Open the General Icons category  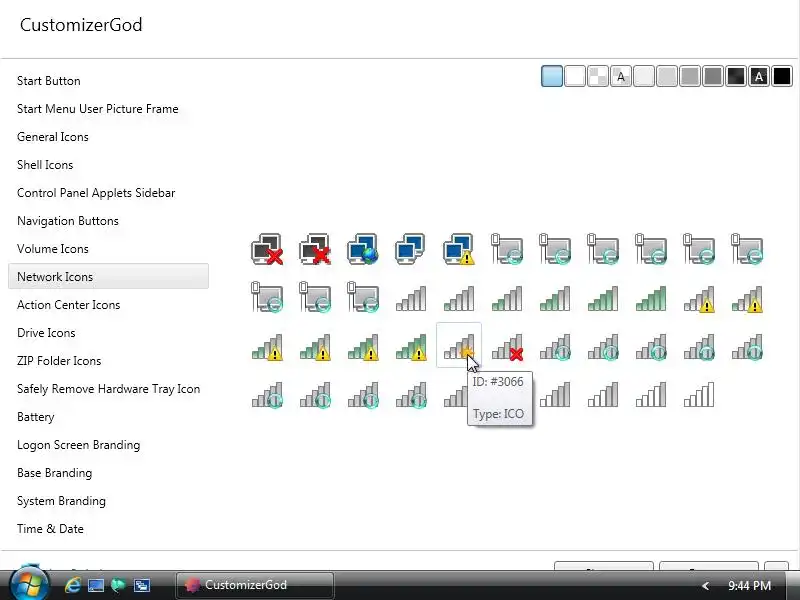coord(53,137)
